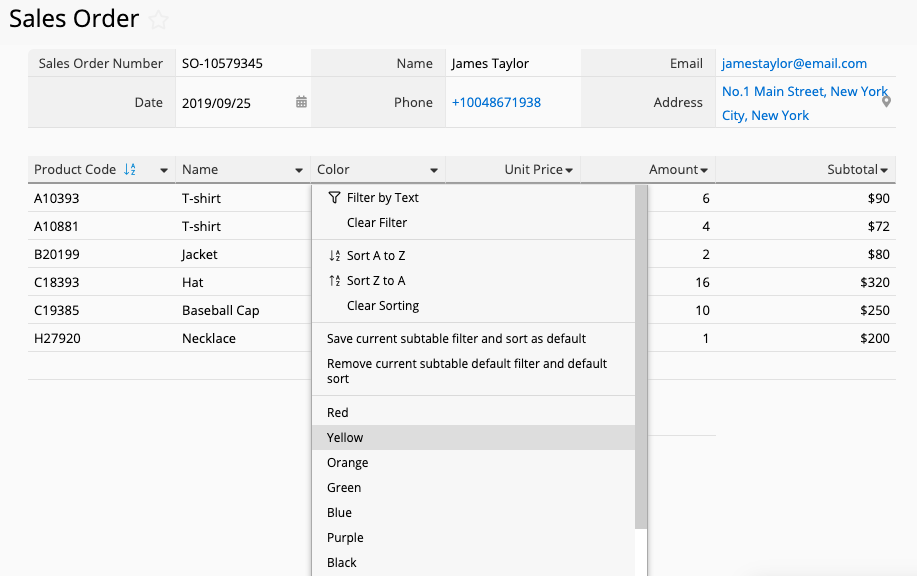This screenshot has width=917, height=576.
Task: Expand the Subtotal column dropdown arrow
Action: 884,170
